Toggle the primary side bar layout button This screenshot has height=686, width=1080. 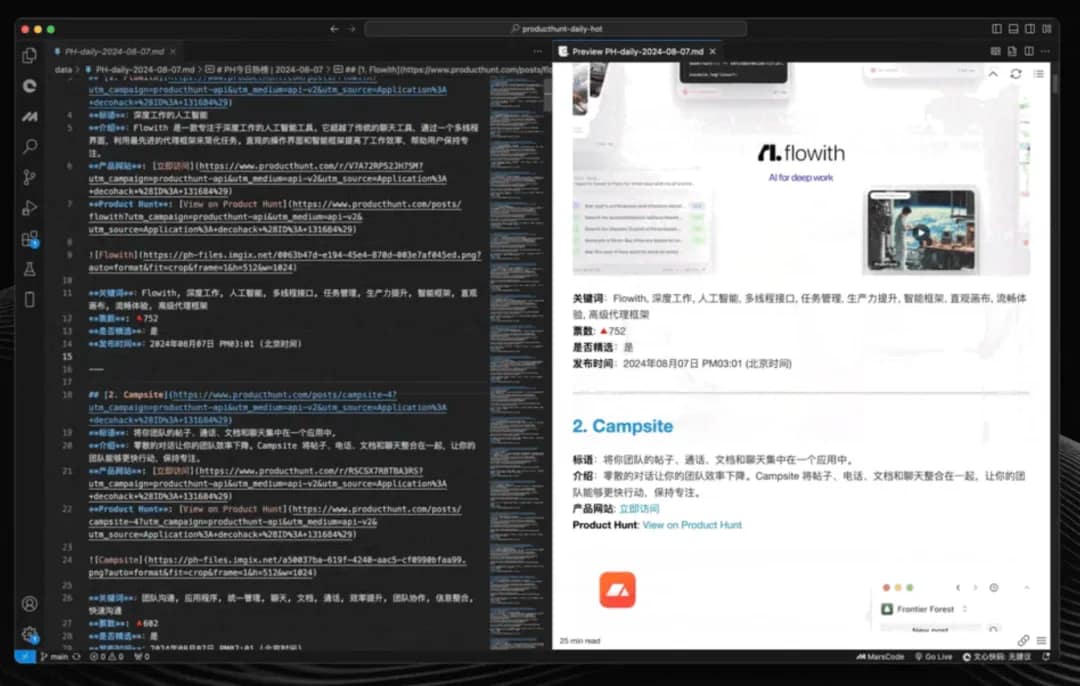coord(996,29)
